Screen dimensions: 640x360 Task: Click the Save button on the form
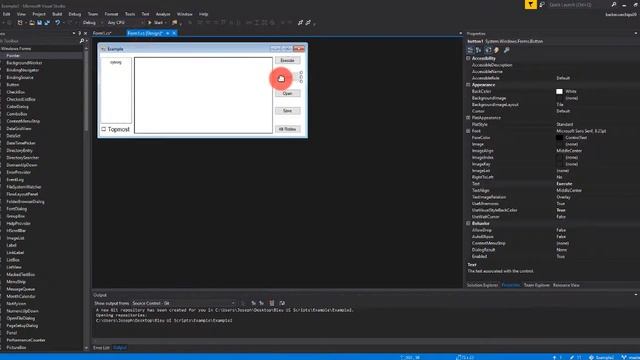(288, 111)
